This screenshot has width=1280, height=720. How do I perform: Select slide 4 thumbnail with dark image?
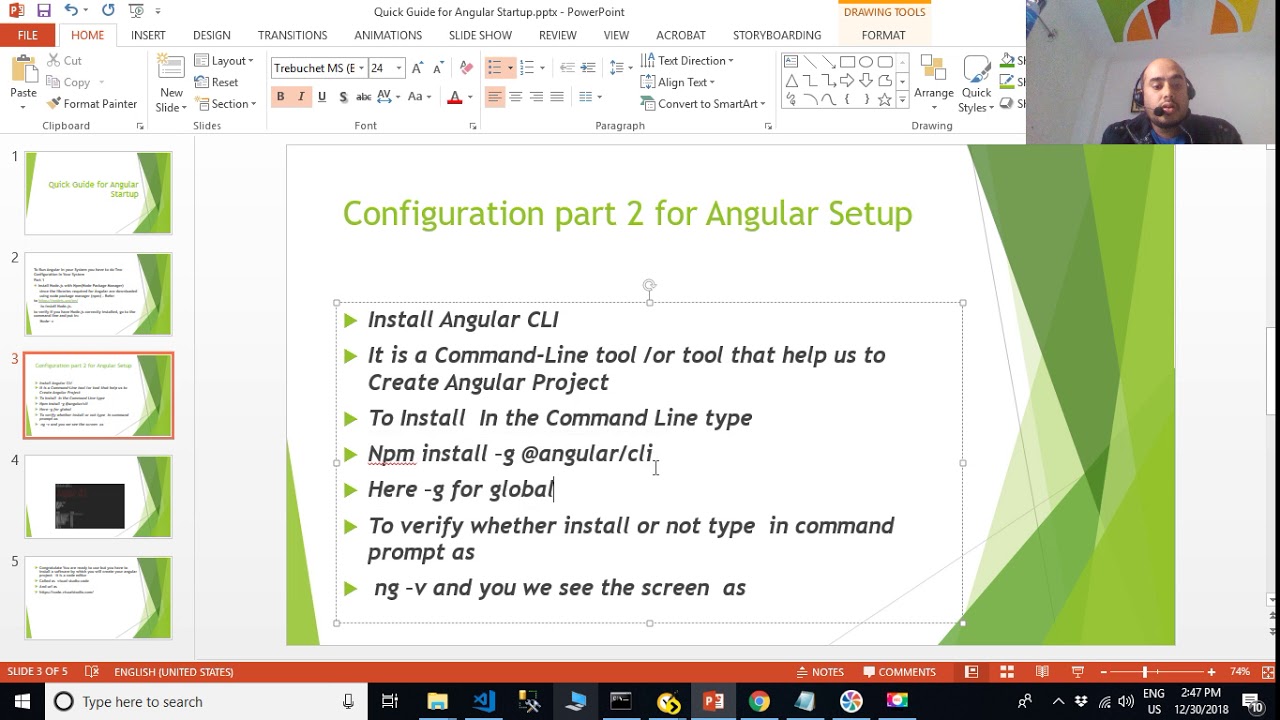98,496
